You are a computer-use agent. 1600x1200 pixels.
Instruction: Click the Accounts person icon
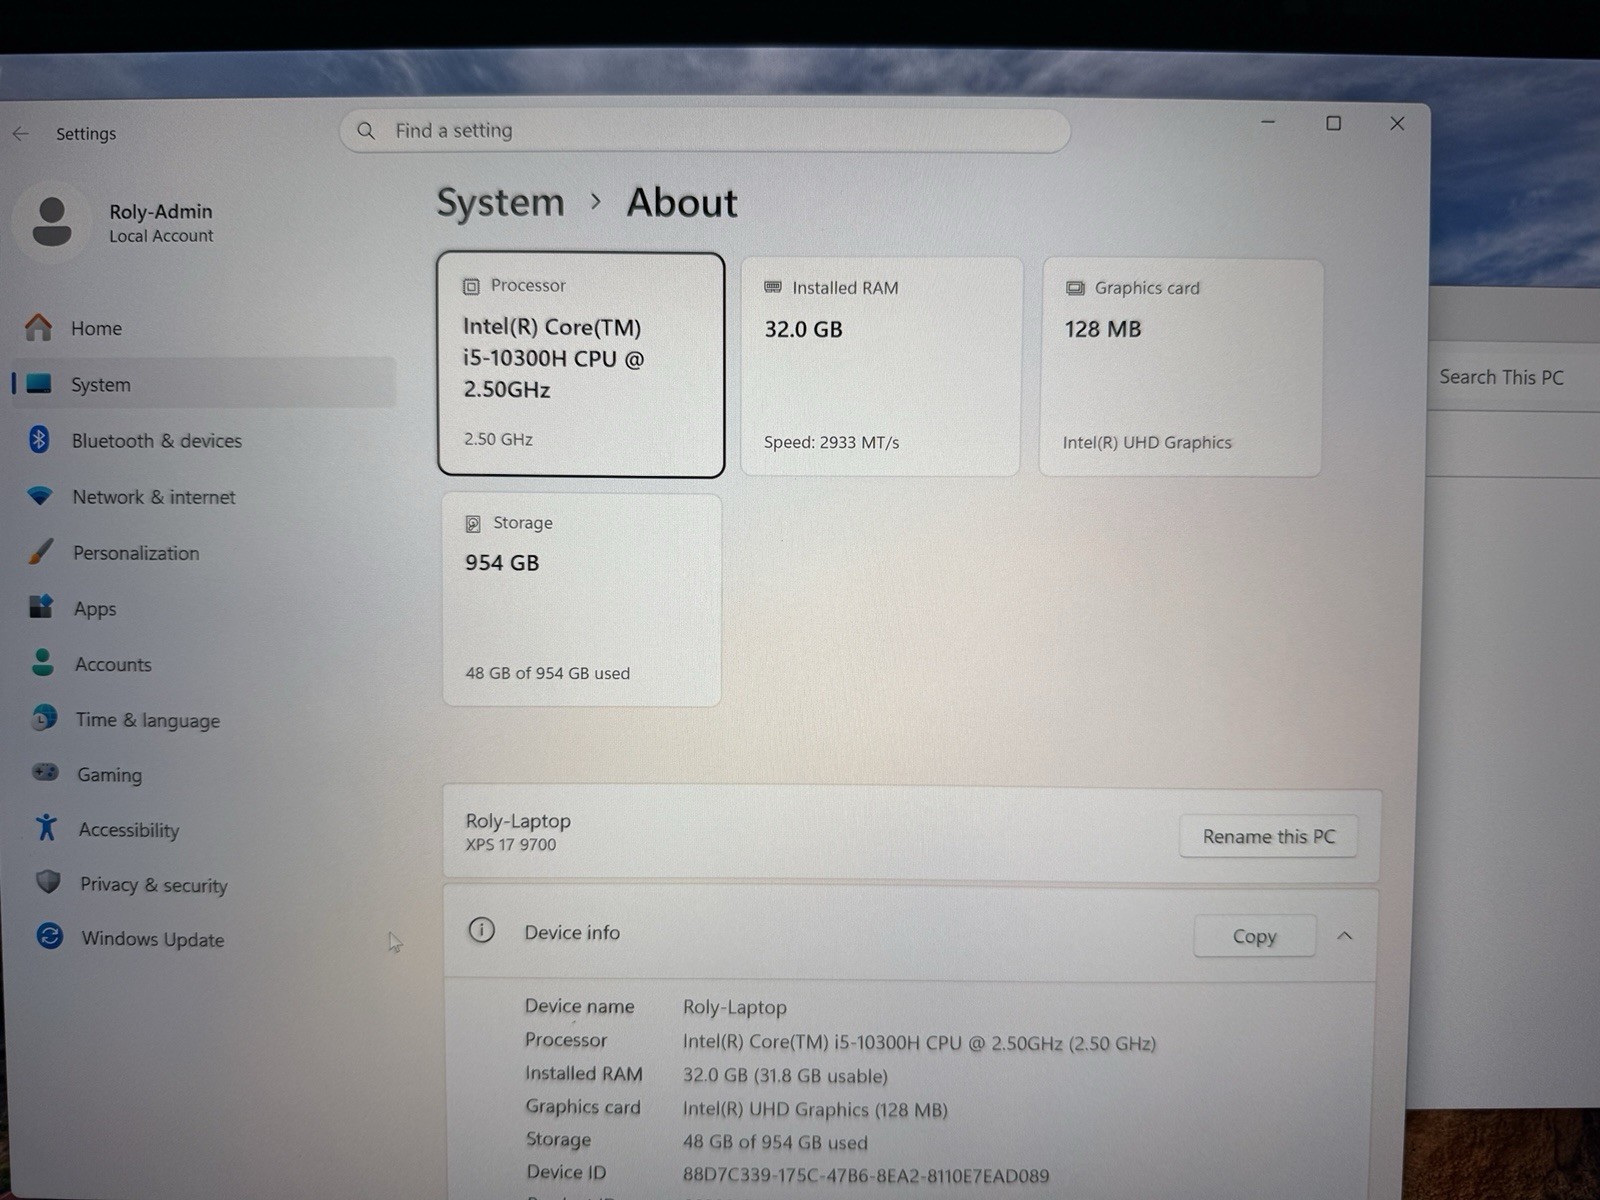pyautogui.click(x=43, y=662)
